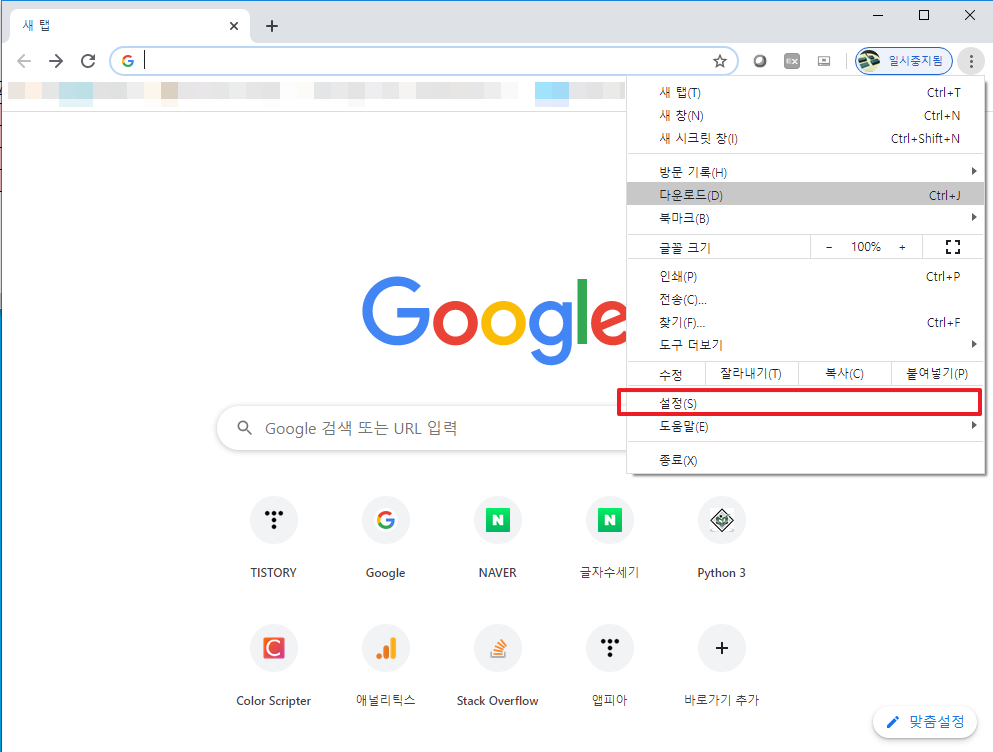Click the three-dot Chrome menu icon
The height and width of the screenshot is (752, 993).
[x=971, y=61]
